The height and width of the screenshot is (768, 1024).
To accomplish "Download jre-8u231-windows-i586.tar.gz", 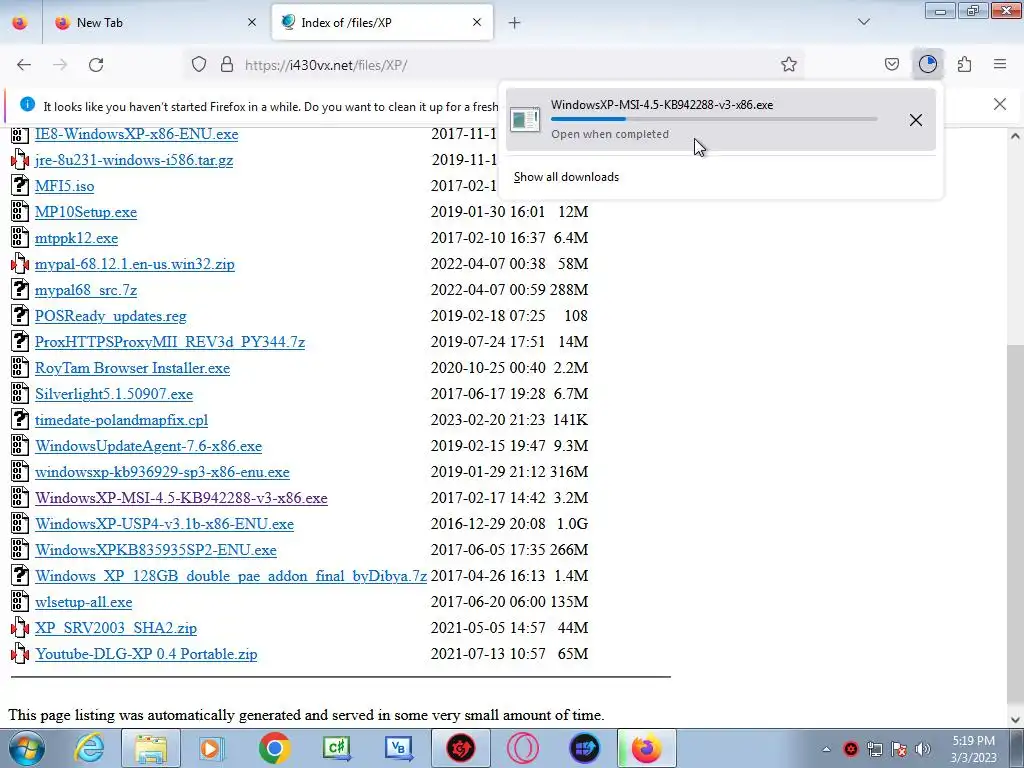I will 134,160.
